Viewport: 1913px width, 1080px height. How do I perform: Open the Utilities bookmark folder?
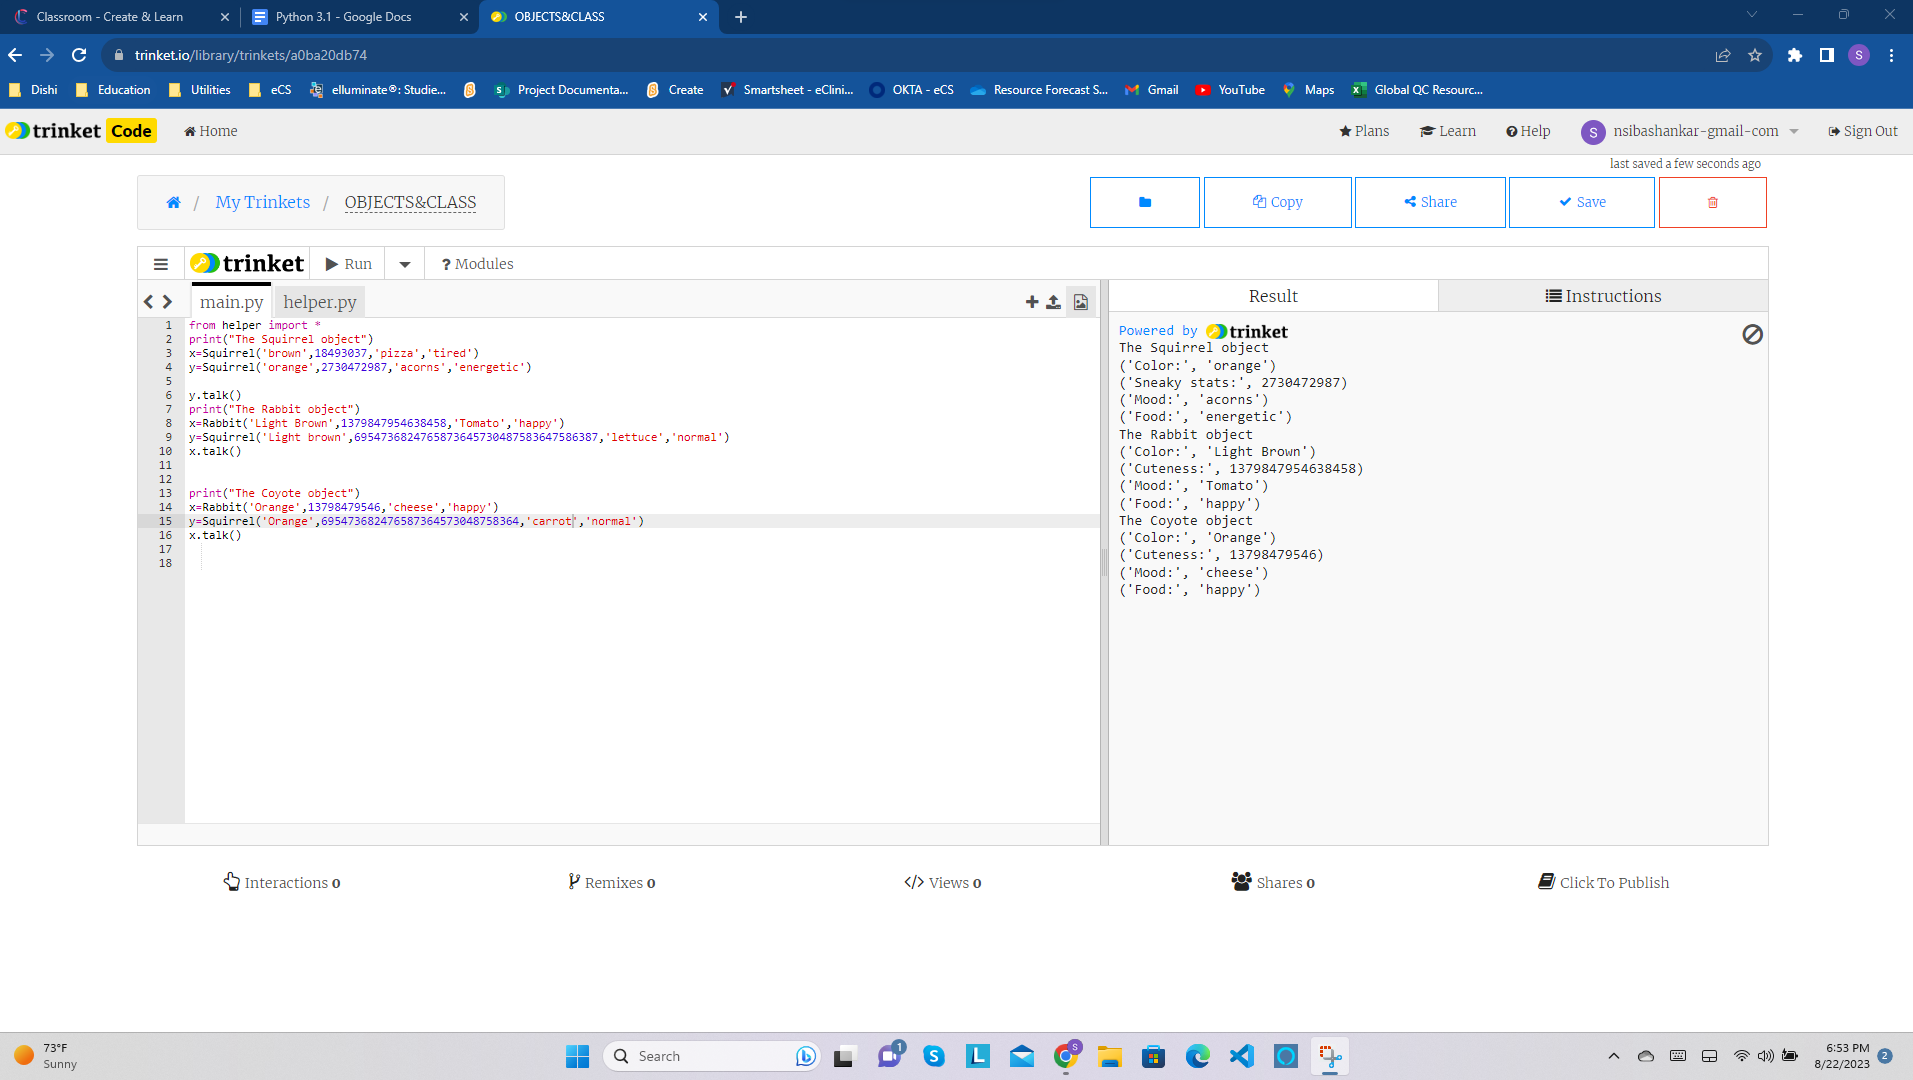(x=200, y=90)
